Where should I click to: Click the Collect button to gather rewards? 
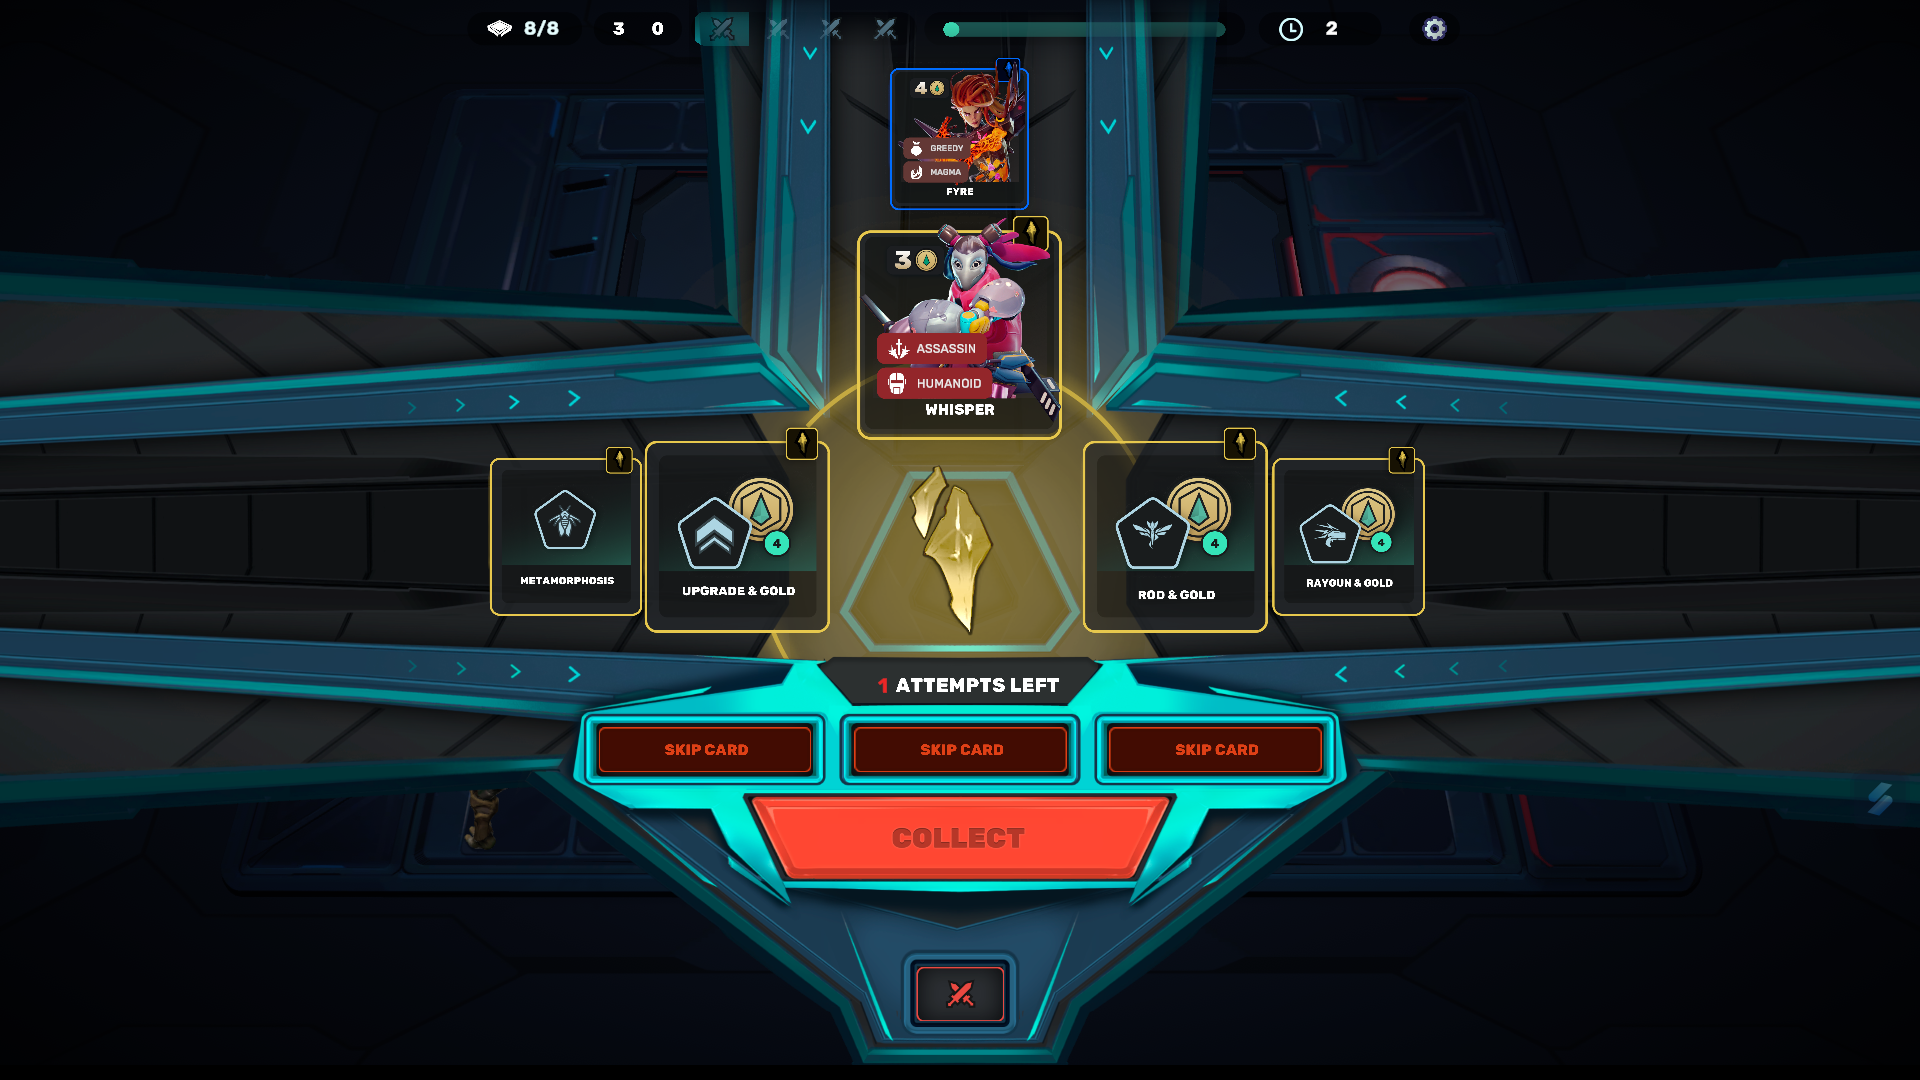point(959,837)
